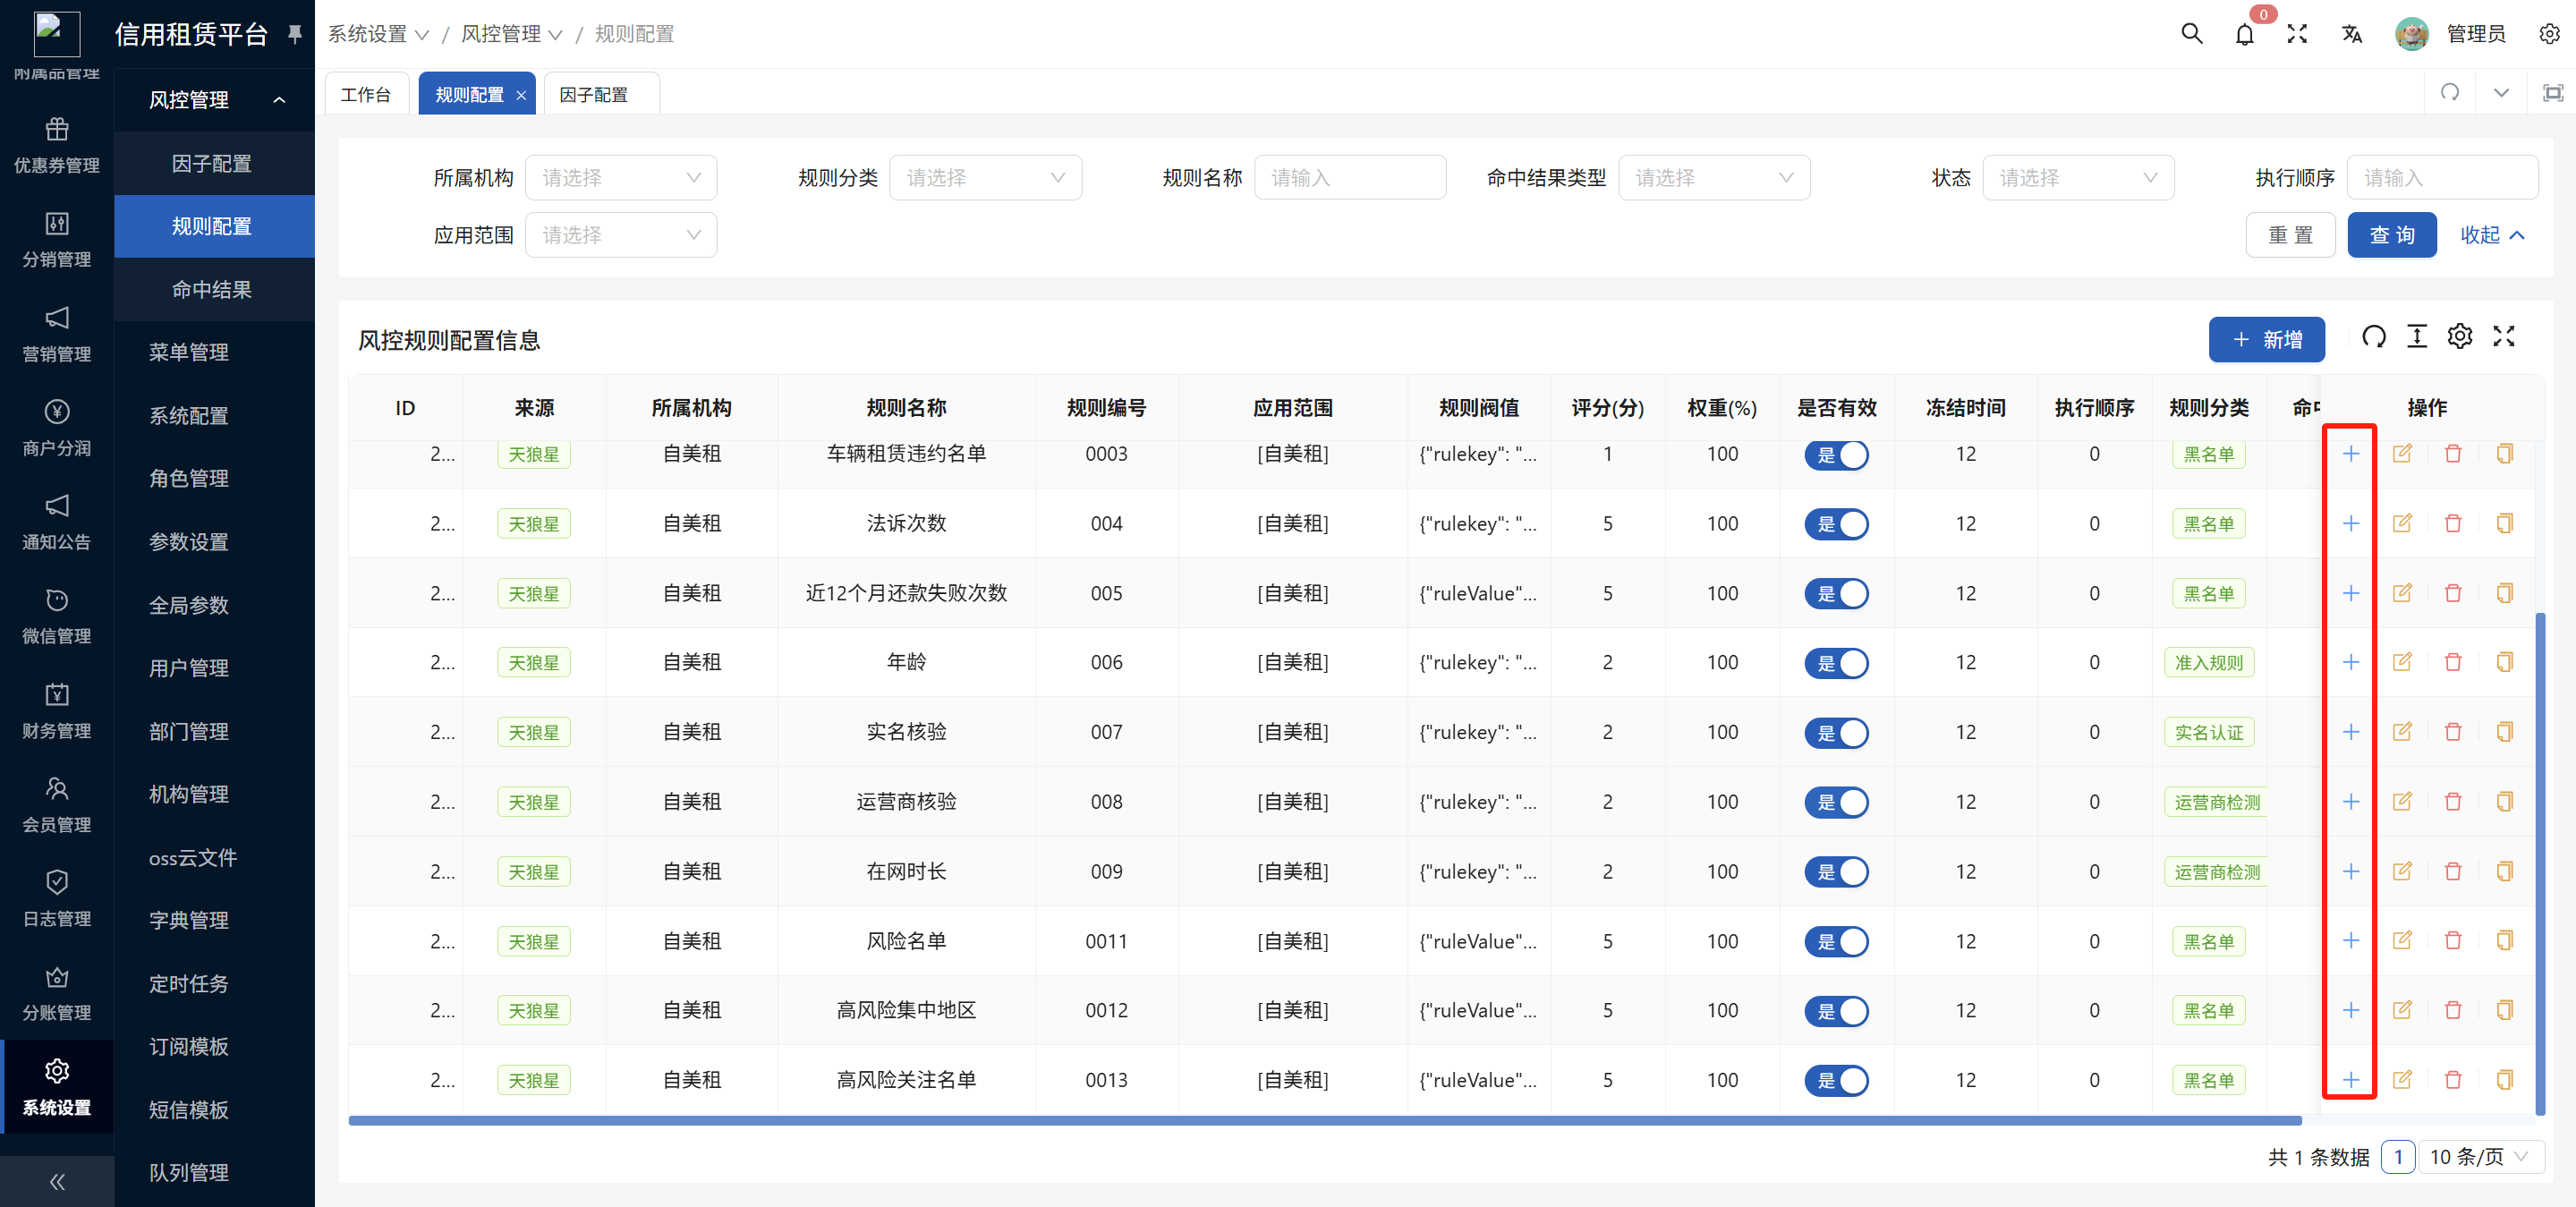Open 角色管理 in the side menu
Image resolution: width=2576 pixels, height=1207 pixels.
point(215,478)
